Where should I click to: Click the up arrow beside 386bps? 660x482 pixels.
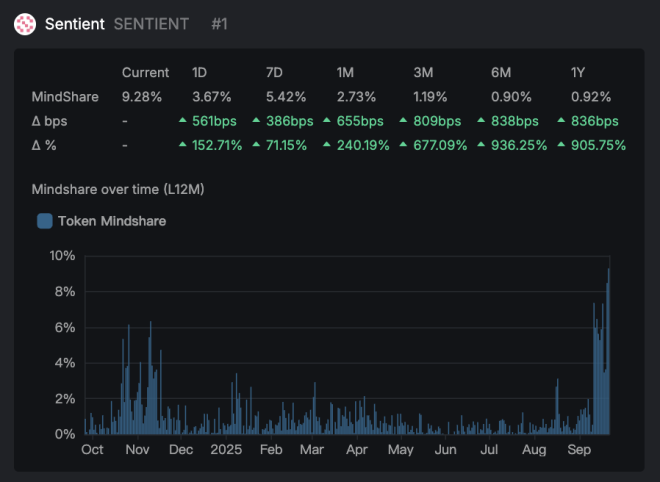tap(256, 120)
